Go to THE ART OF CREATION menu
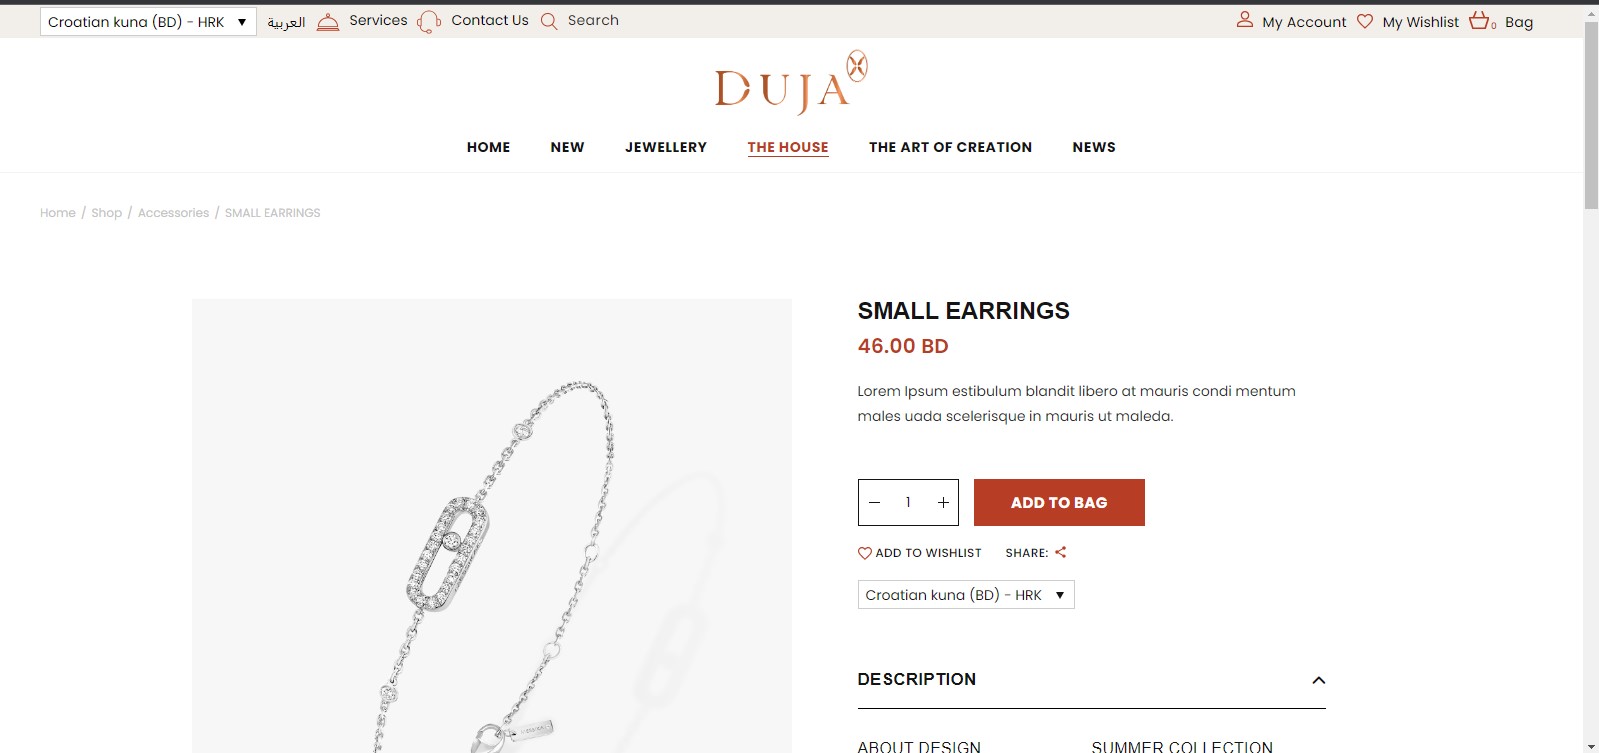The image size is (1599, 753). click(950, 147)
